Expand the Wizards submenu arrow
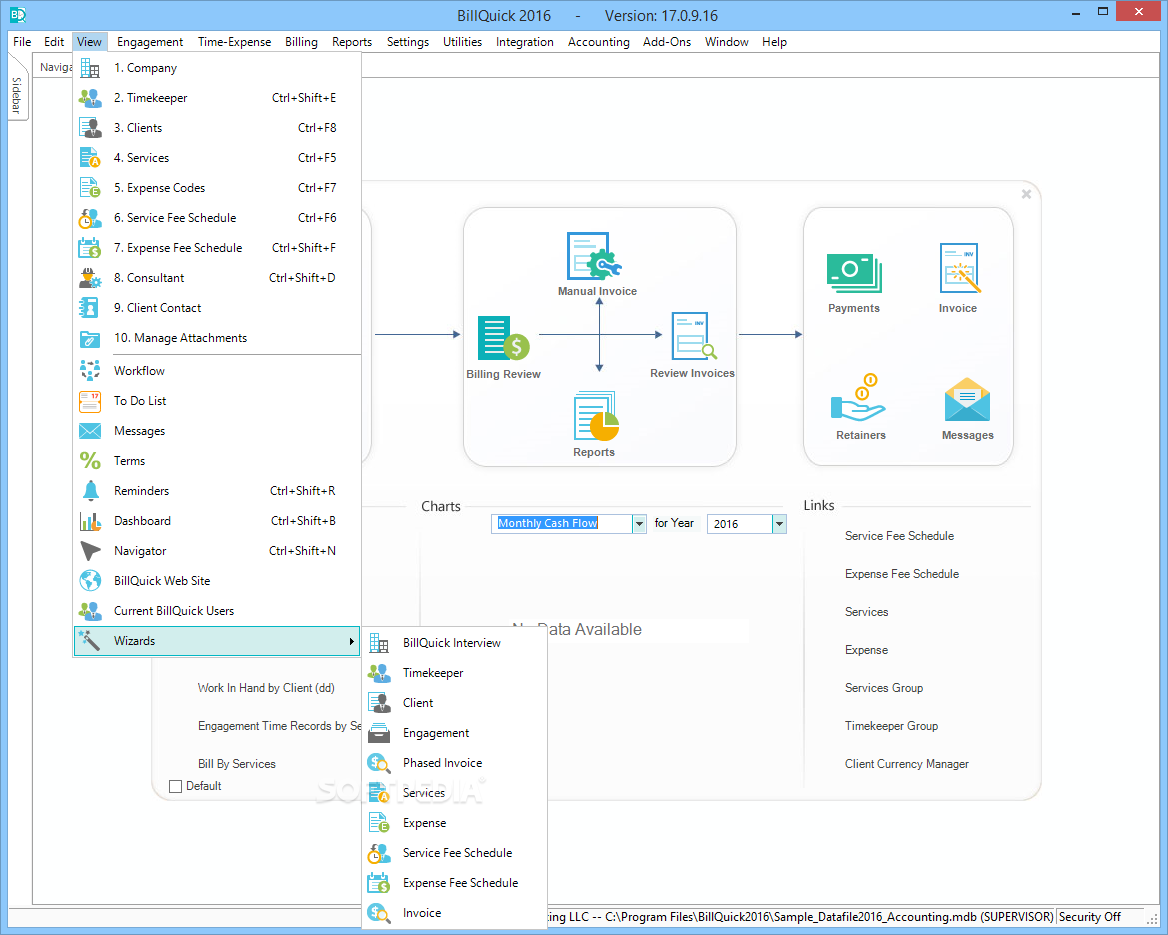The width and height of the screenshot is (1168, 935). [352, 641]
